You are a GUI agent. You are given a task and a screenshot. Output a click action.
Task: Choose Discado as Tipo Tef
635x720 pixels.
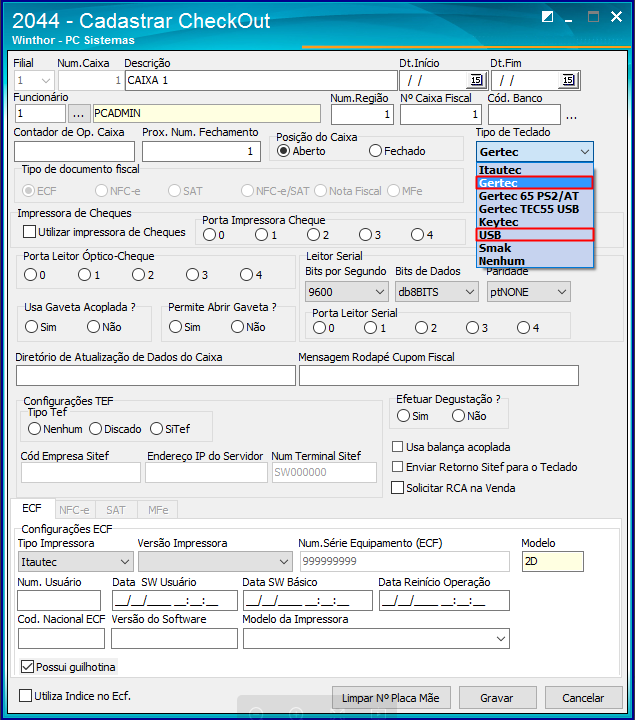96,428
